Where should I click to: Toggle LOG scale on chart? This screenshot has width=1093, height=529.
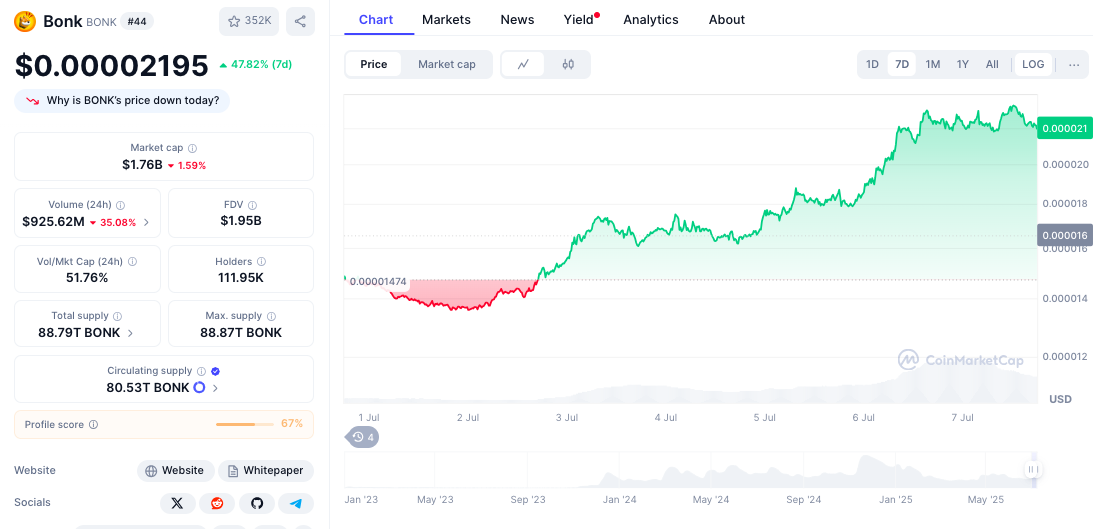(x=1033, y=64)
